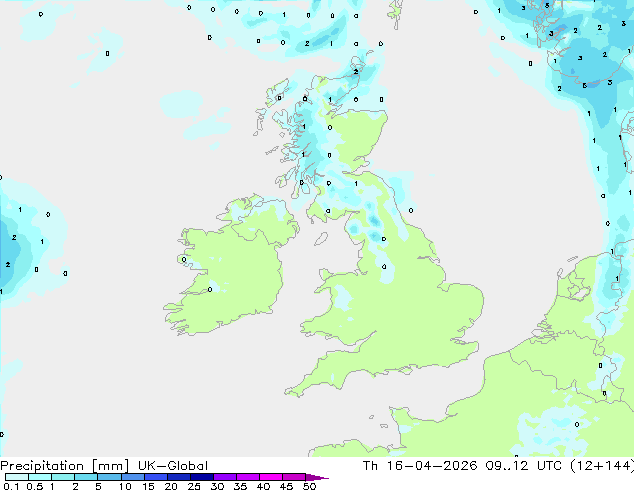Click the '40' legend scale label

pyautogui.click(x=263, y=486)
